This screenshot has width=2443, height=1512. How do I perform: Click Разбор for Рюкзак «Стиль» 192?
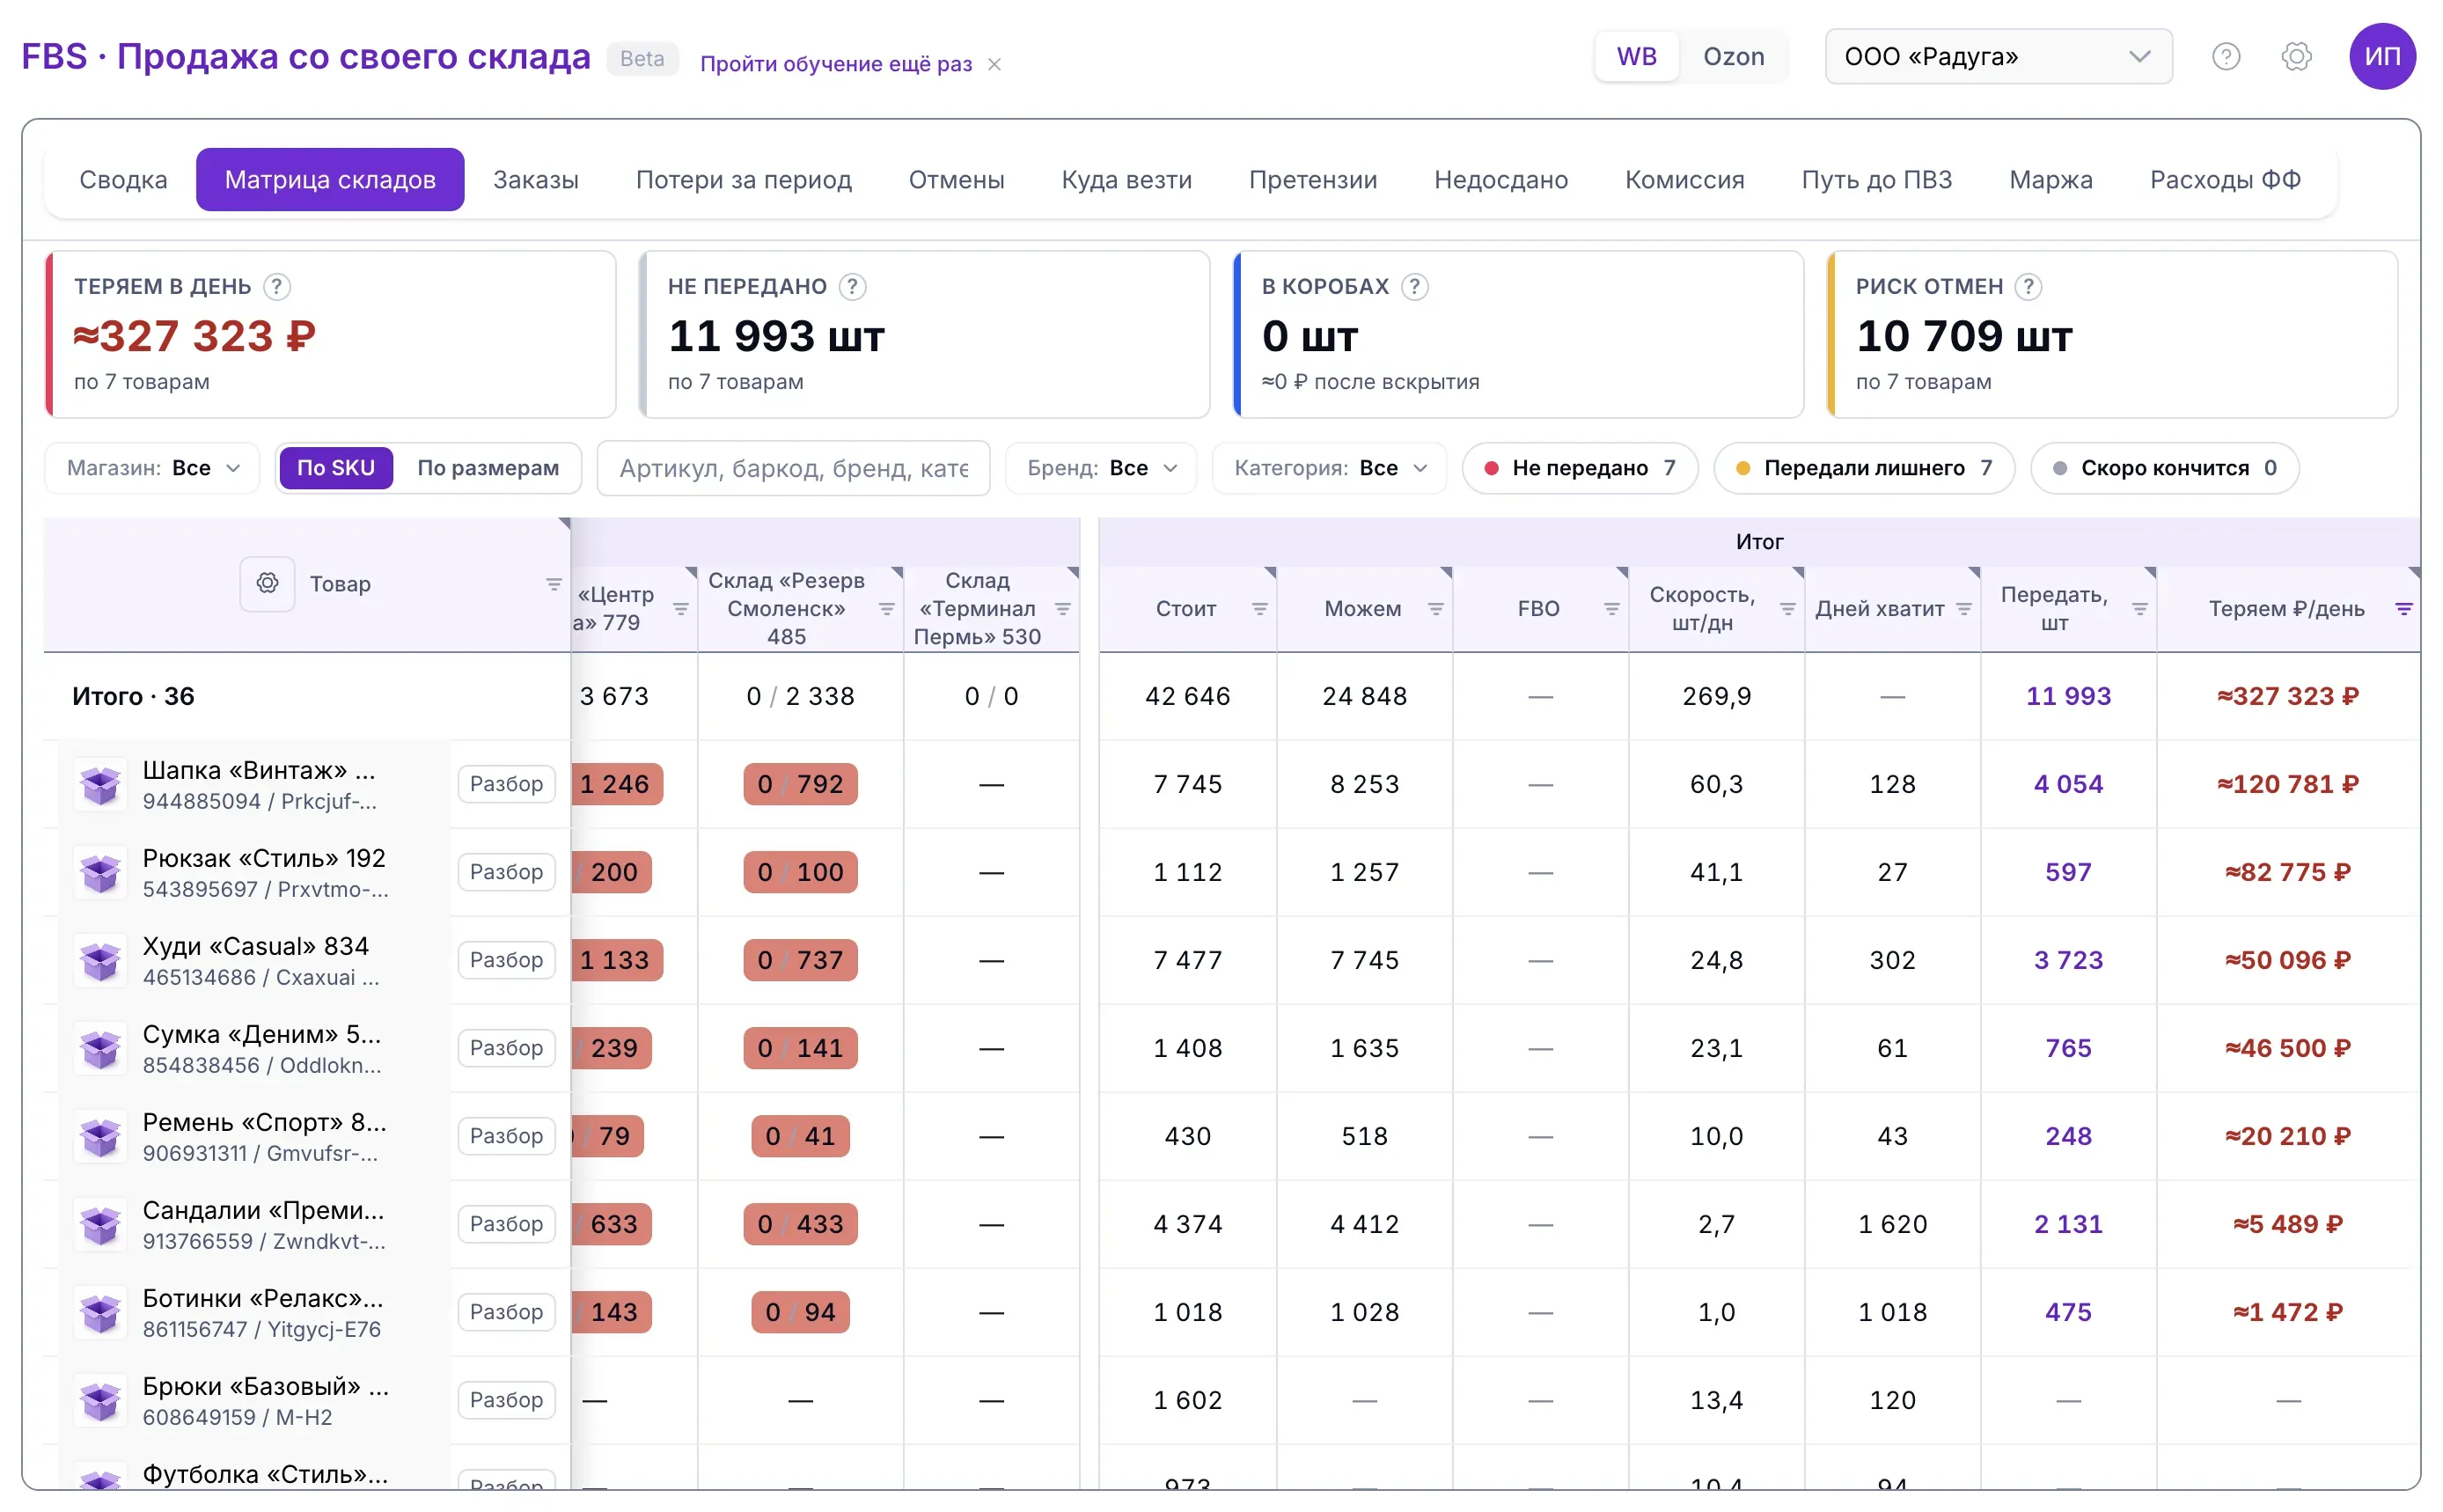(507, 872)
